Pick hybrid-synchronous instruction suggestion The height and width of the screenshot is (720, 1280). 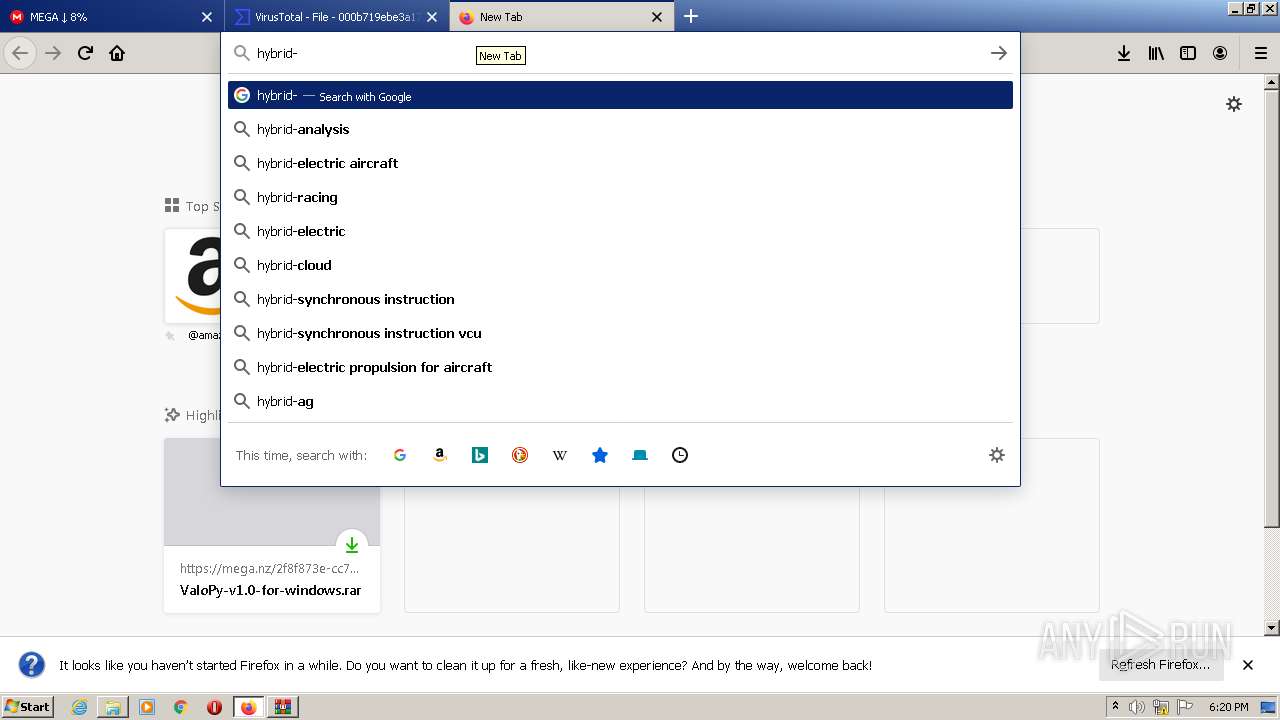tap(620, 299)
